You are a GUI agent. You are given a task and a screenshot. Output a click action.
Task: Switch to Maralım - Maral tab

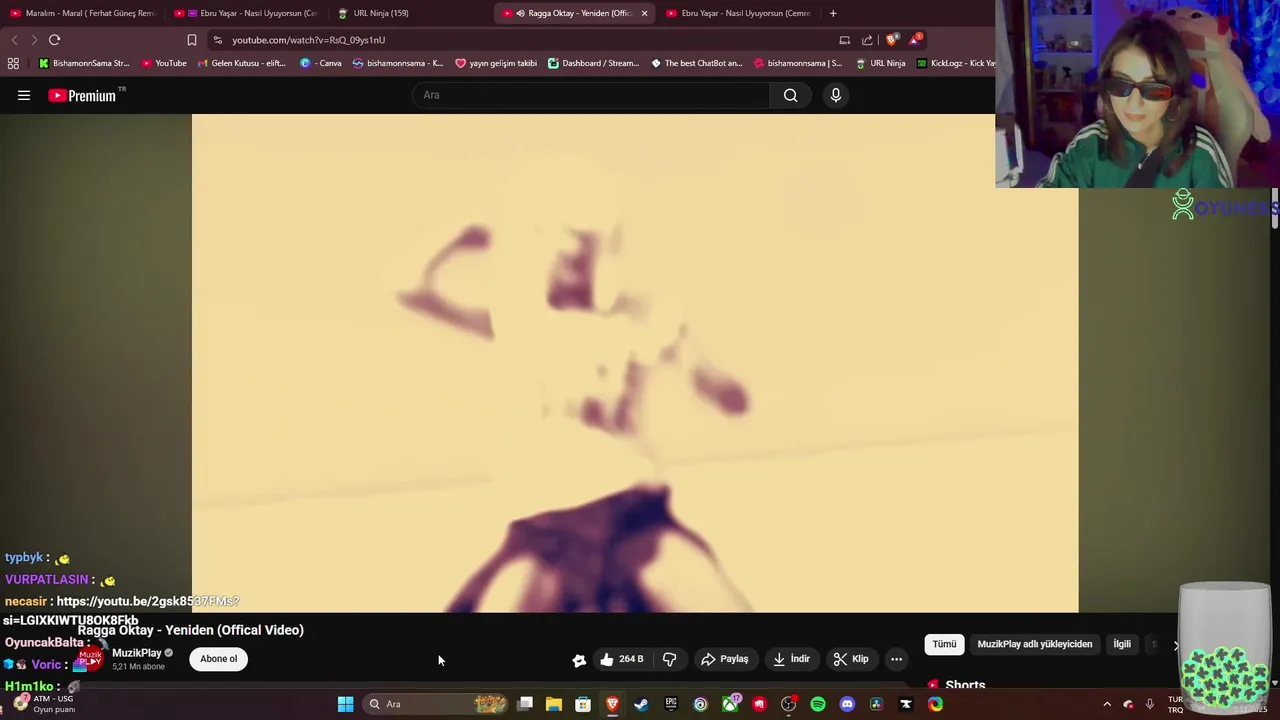[82, 13]
